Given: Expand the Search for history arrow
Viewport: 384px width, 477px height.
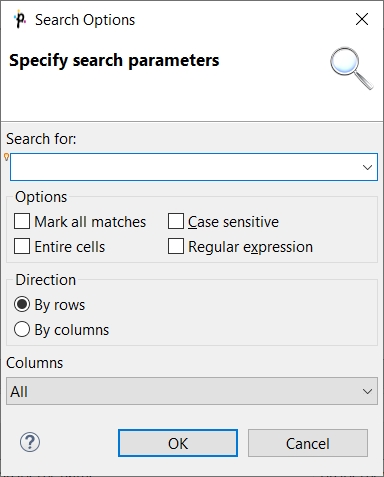Looking at the screenshot, I should point(367,167).
